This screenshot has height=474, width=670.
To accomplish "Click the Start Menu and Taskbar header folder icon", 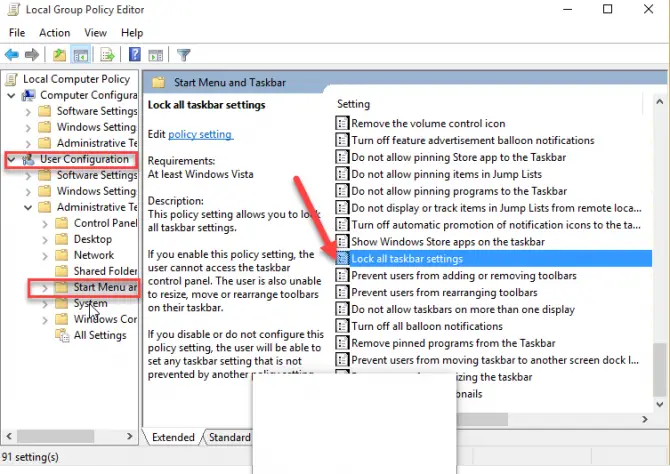I will (x=159, y=82).
